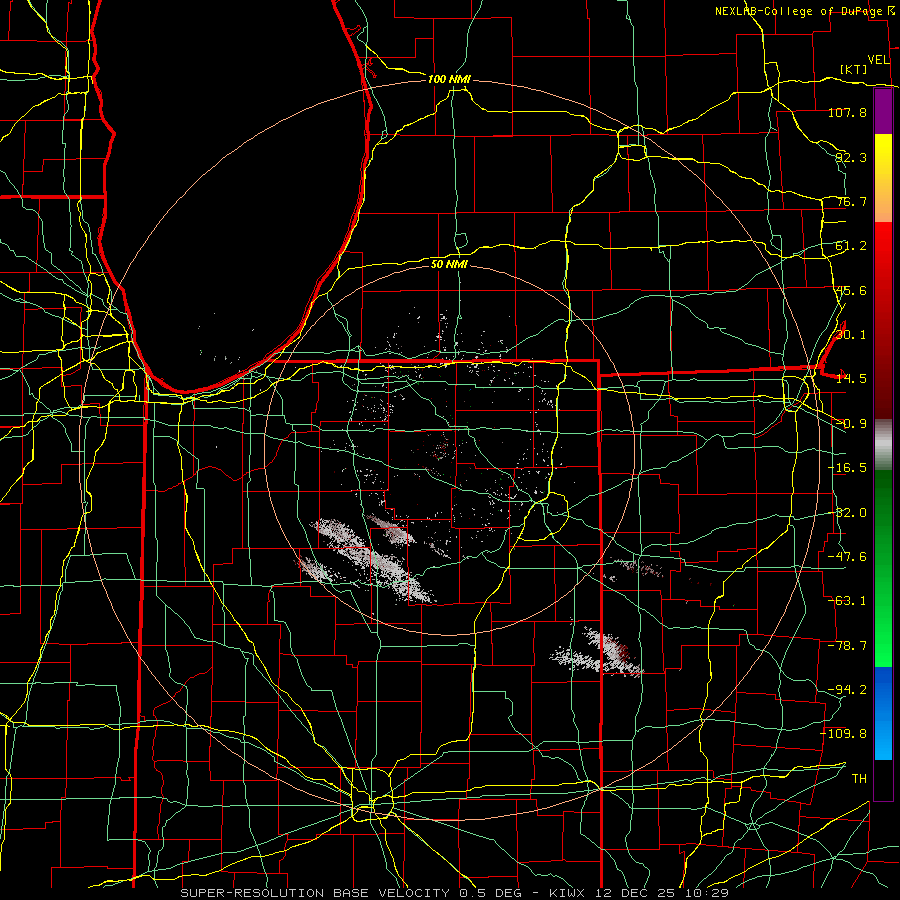
Task: Click the "50 NMI" range ring label
Action: 449,264
